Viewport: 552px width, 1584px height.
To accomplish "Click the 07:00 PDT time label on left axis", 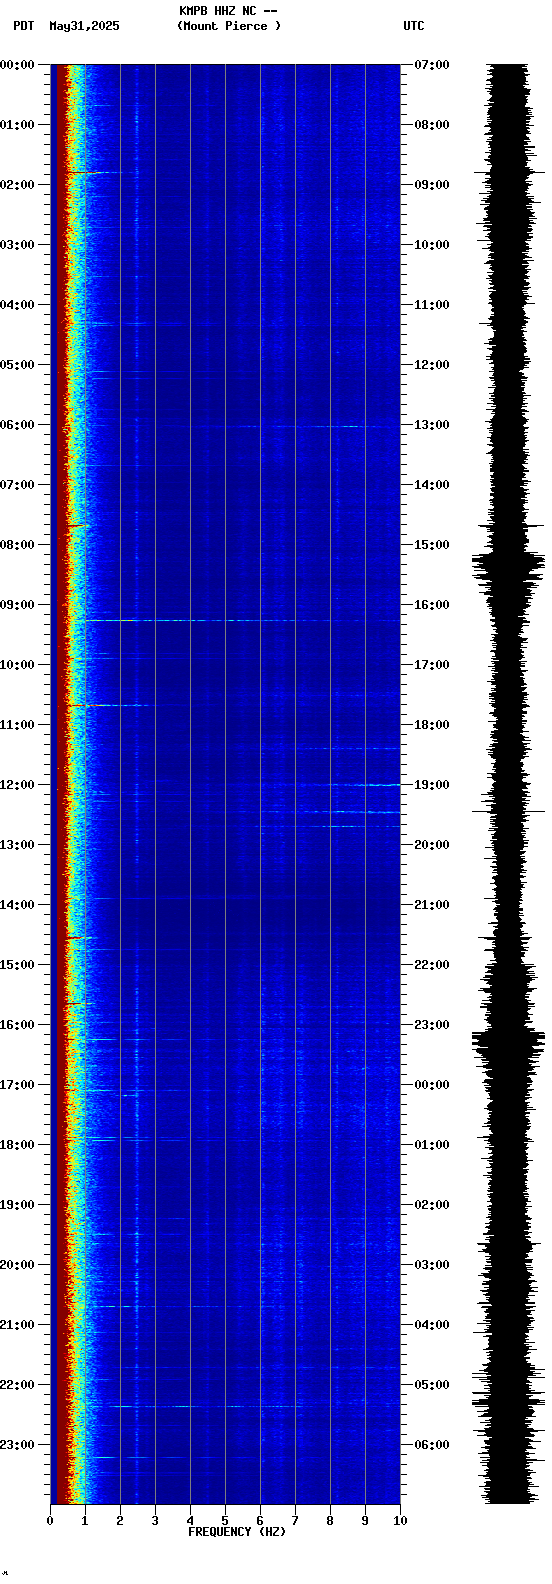I will click(x=17, y=485).
